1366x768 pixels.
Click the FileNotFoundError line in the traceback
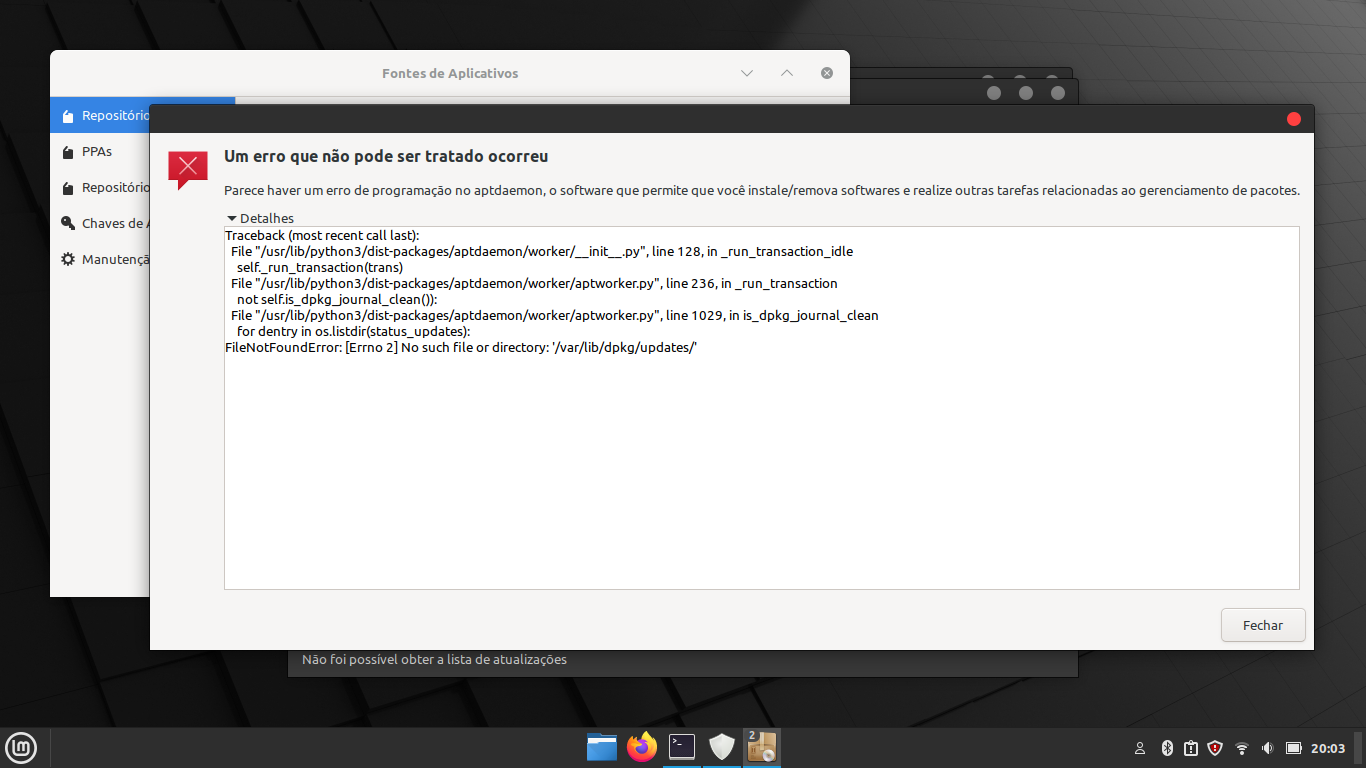pyautogui.click(x=461, y=347)
